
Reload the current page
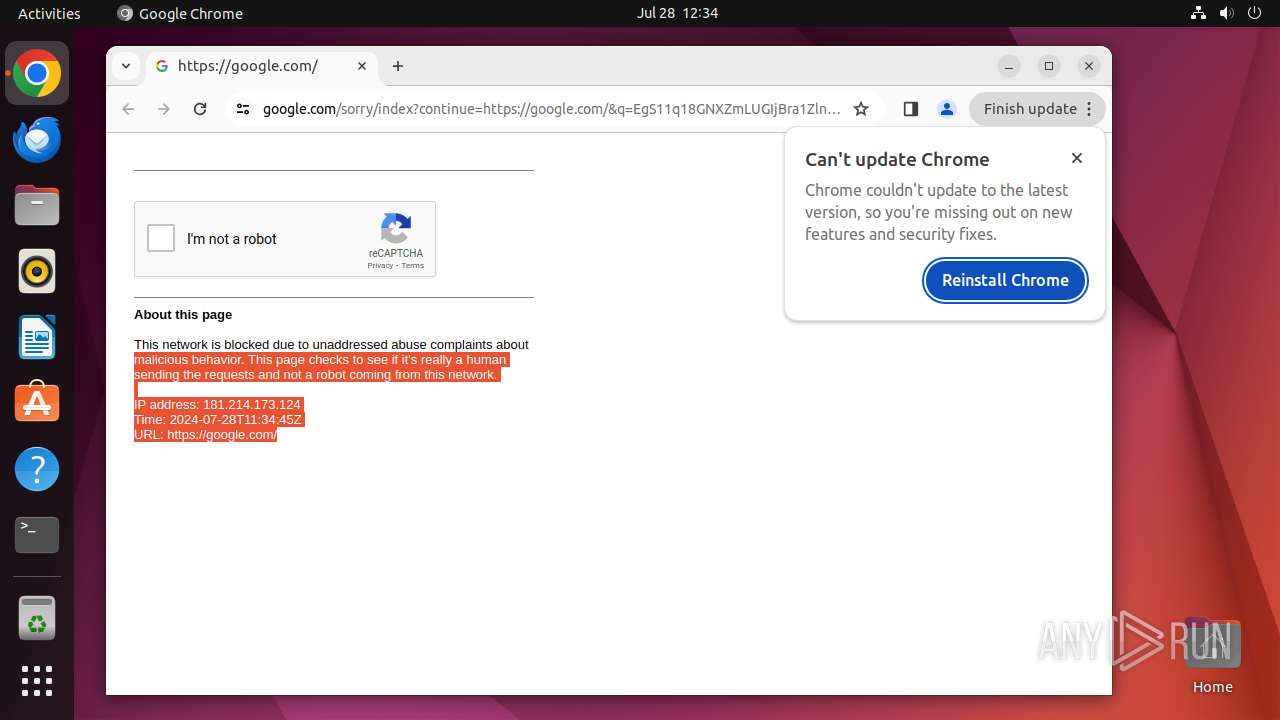(x=200, y=109)
